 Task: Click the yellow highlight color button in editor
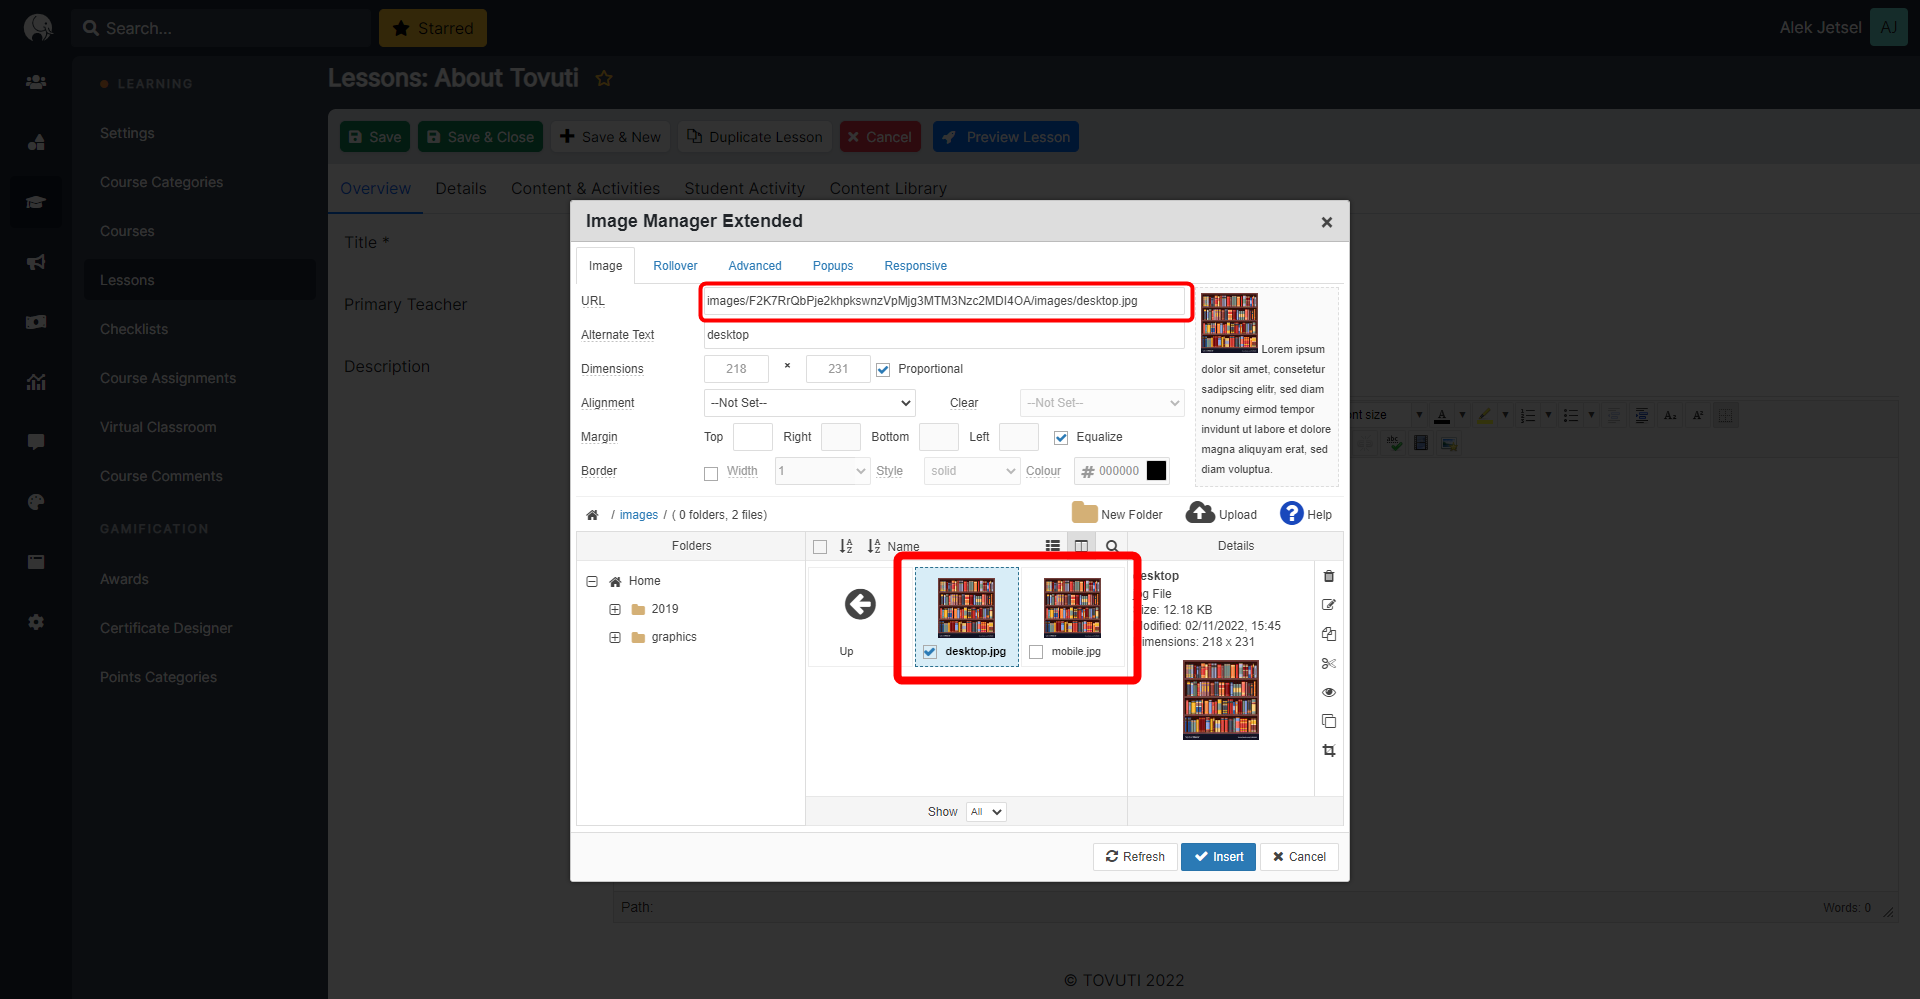tap(1485, 415)
